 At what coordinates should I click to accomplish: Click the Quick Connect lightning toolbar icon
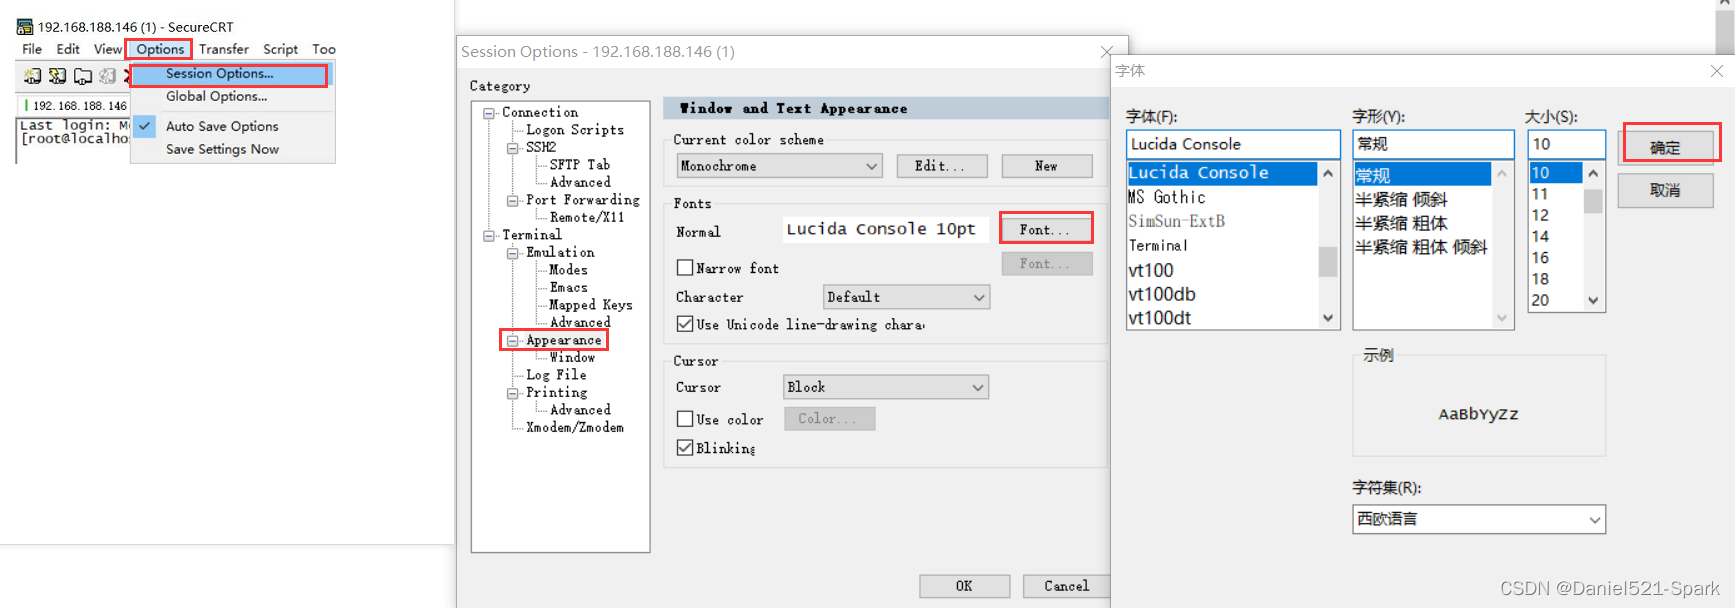[x=58, y=76]
